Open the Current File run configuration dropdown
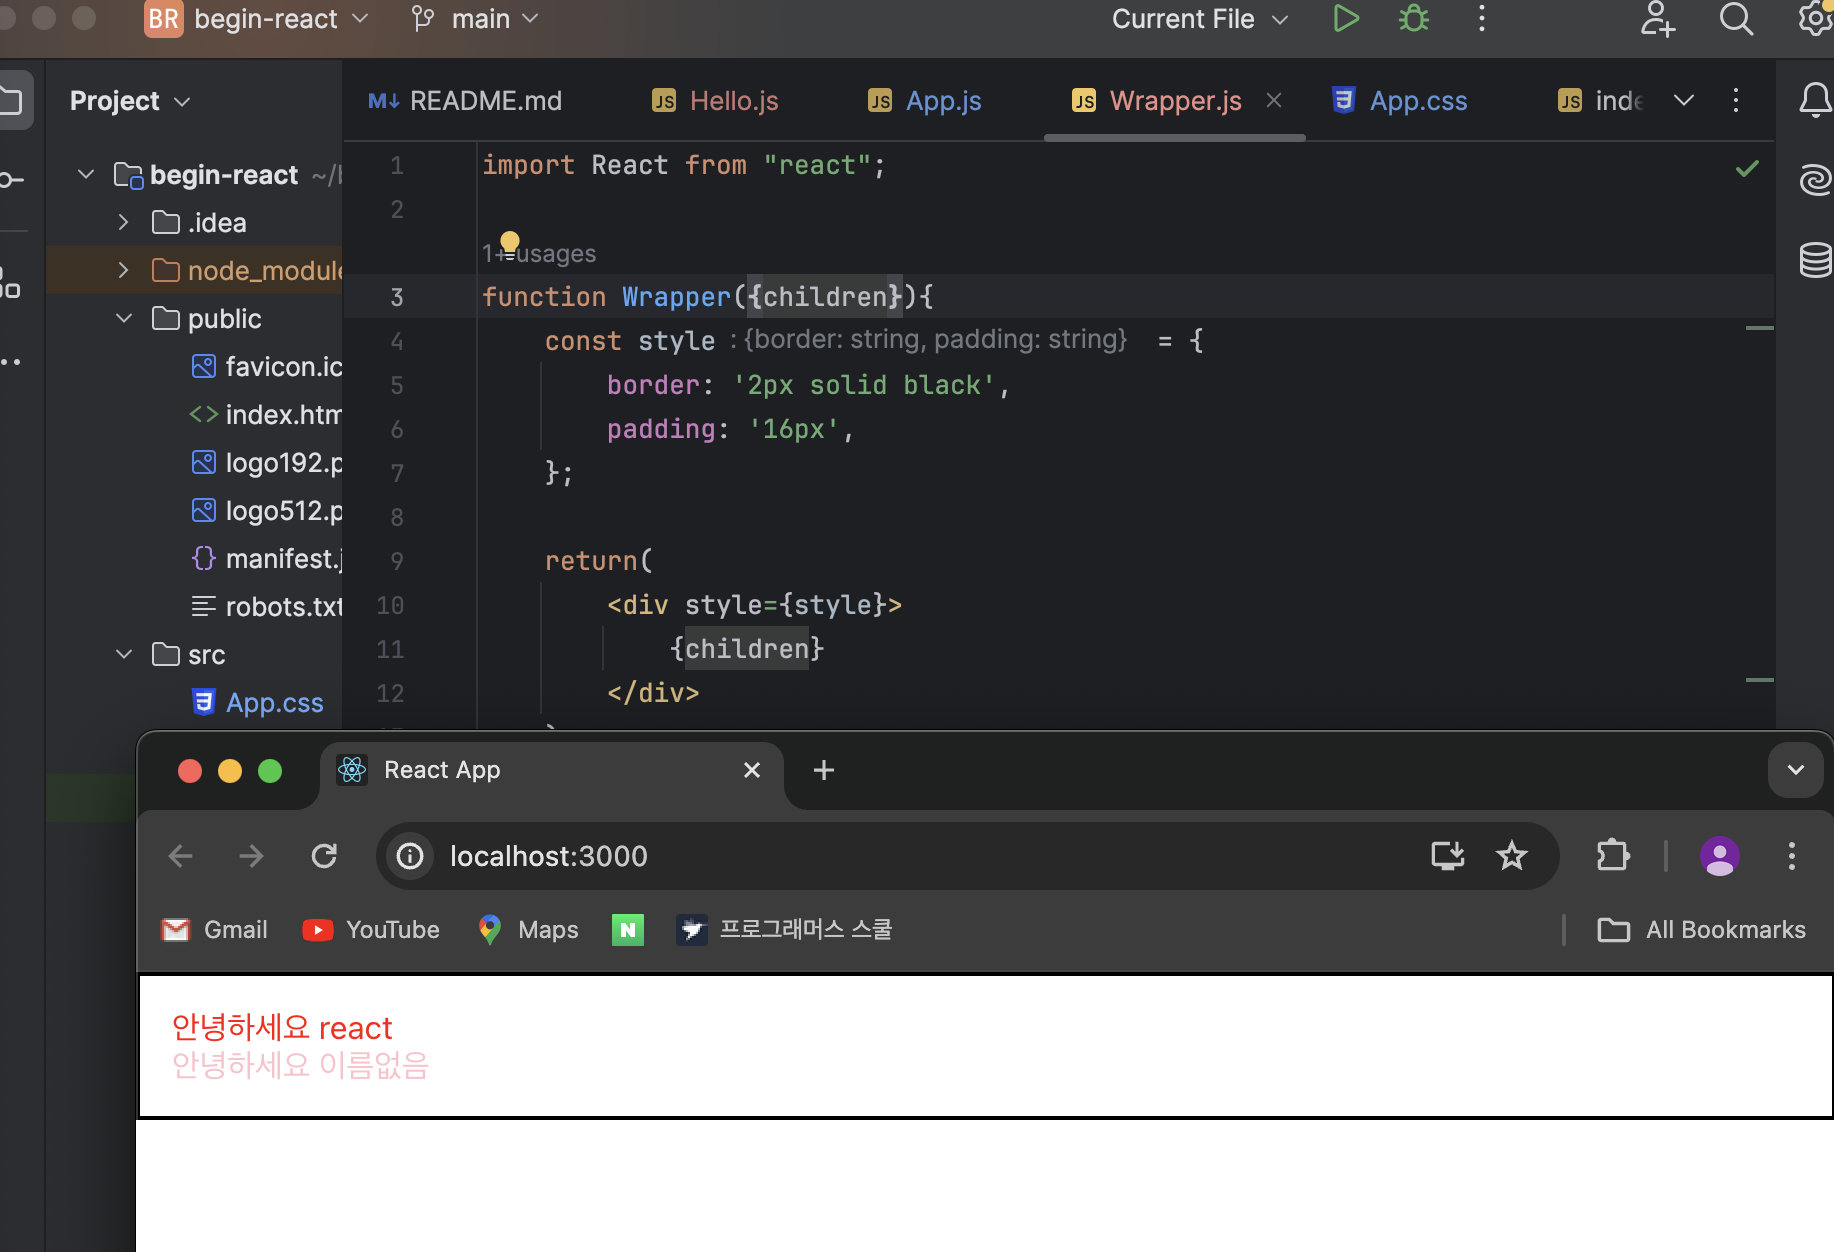The image size is (1834, 1252). coord(1200,19)
